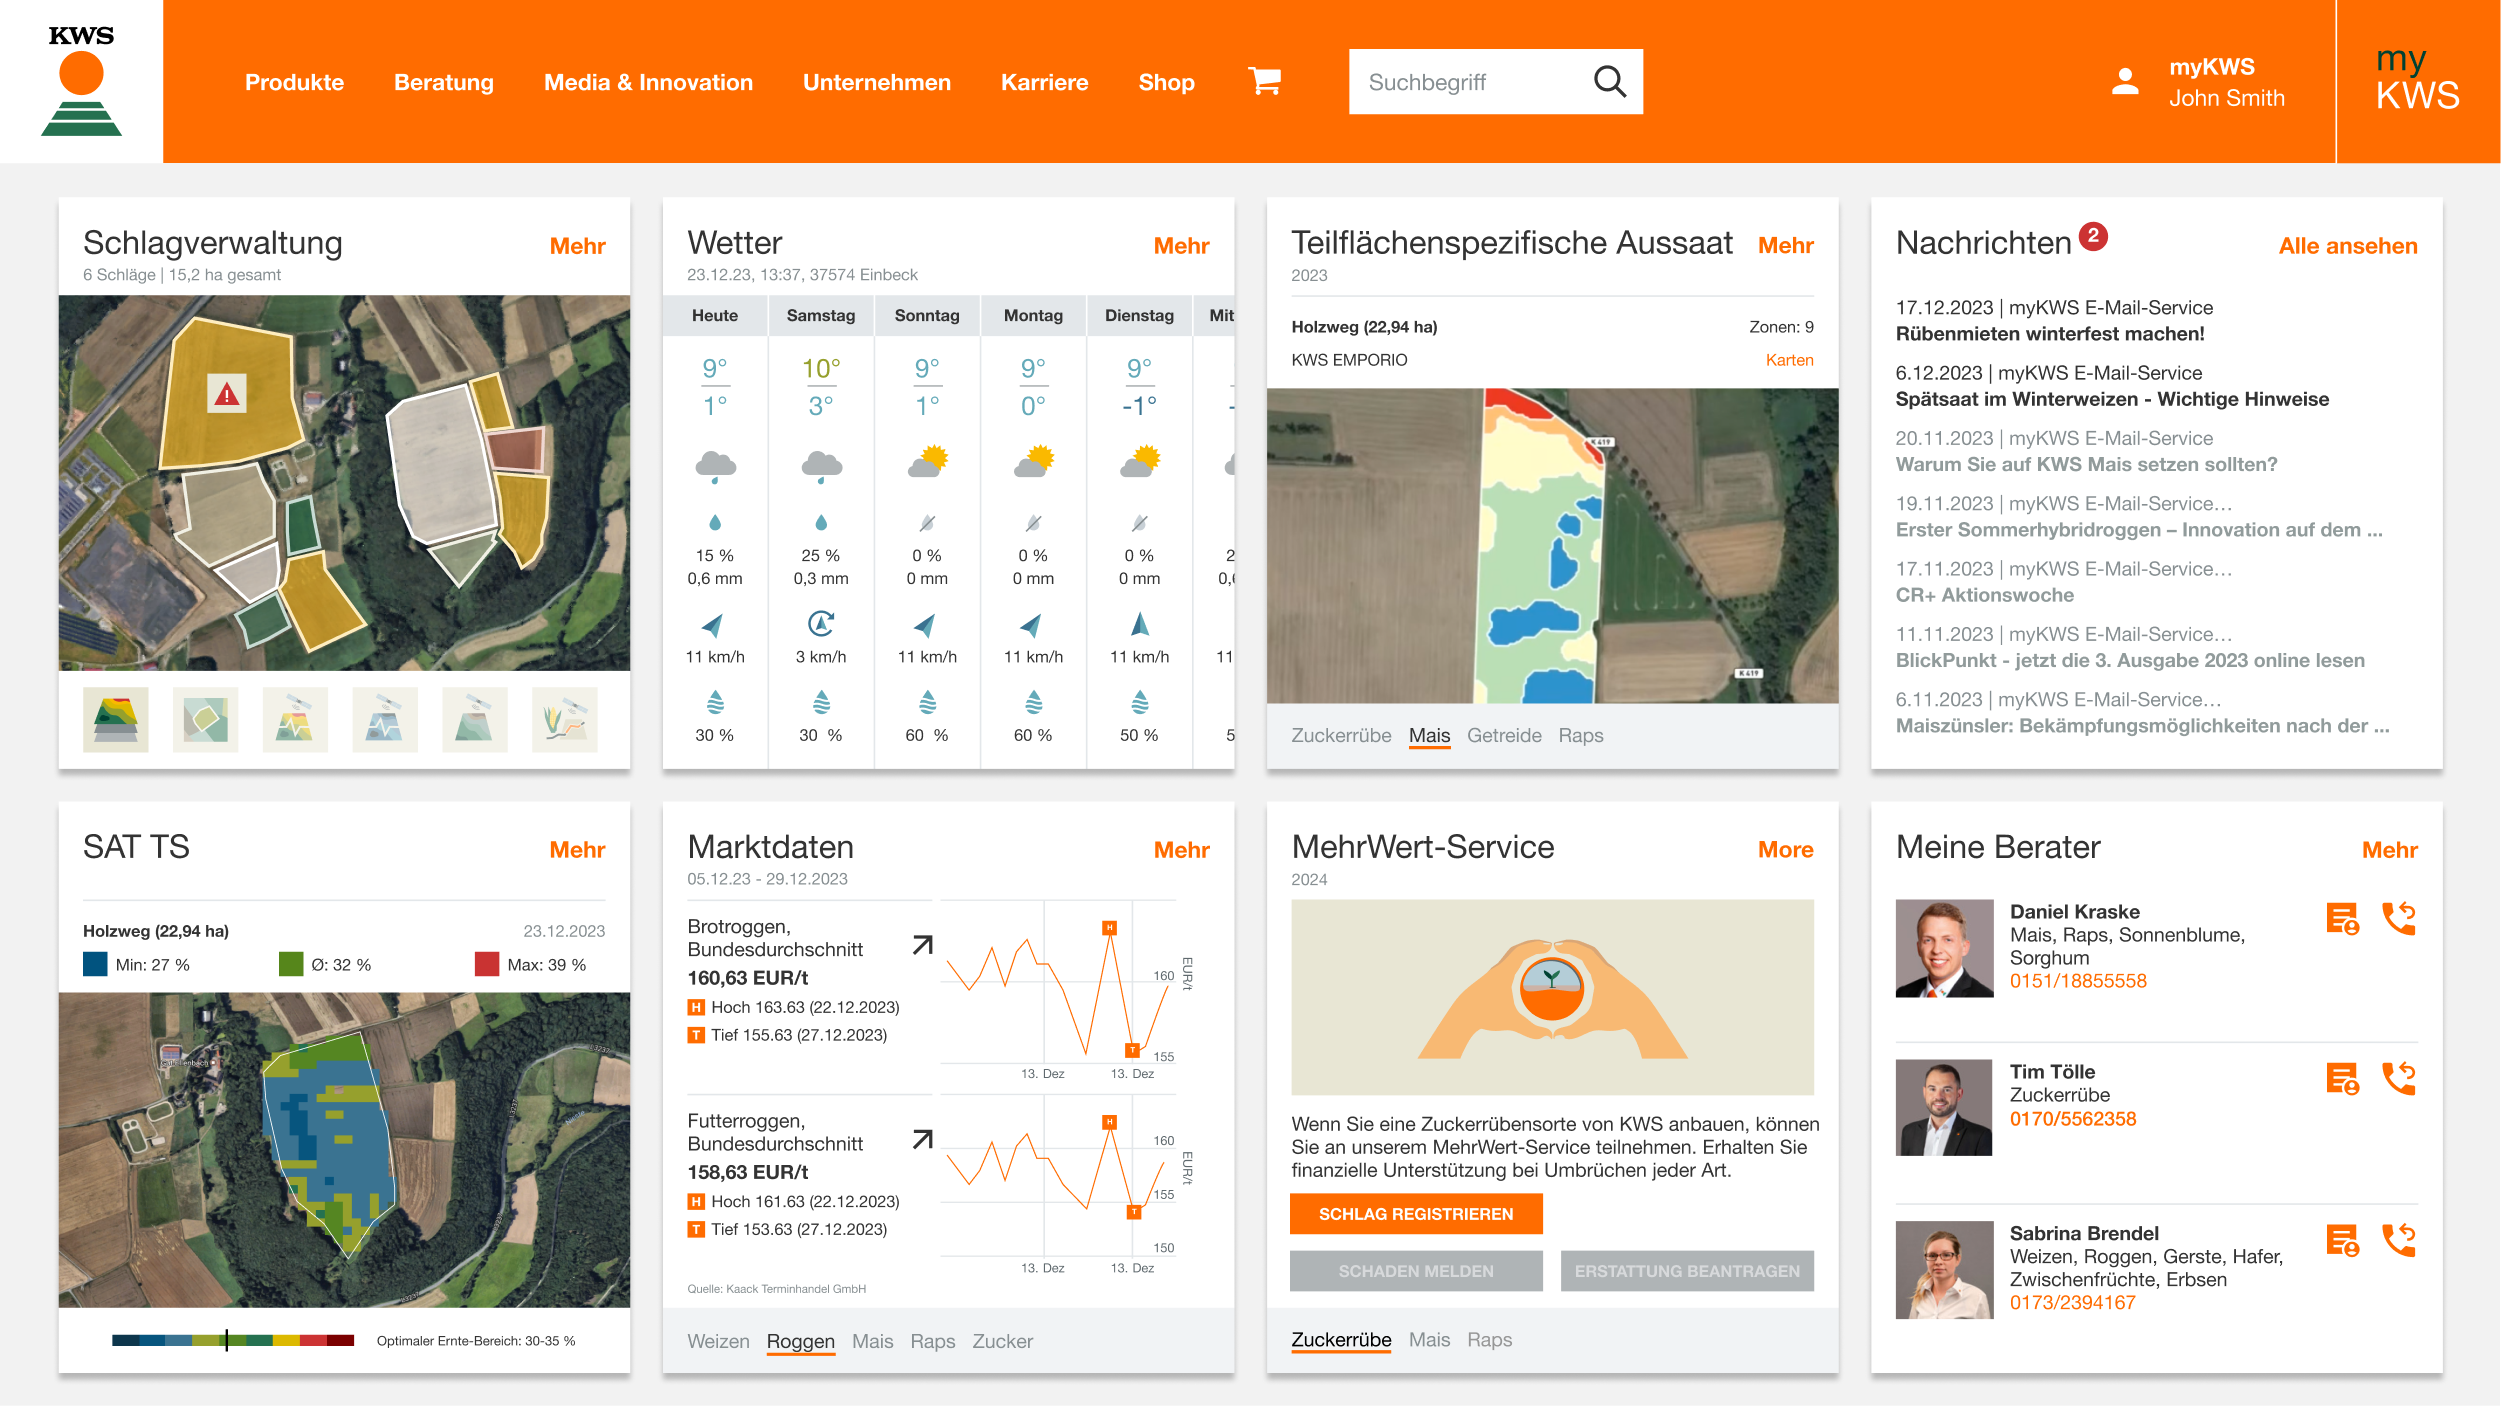Click the harvest range color scale marker
The image size is (2501, 1406).
point(226,1340)
